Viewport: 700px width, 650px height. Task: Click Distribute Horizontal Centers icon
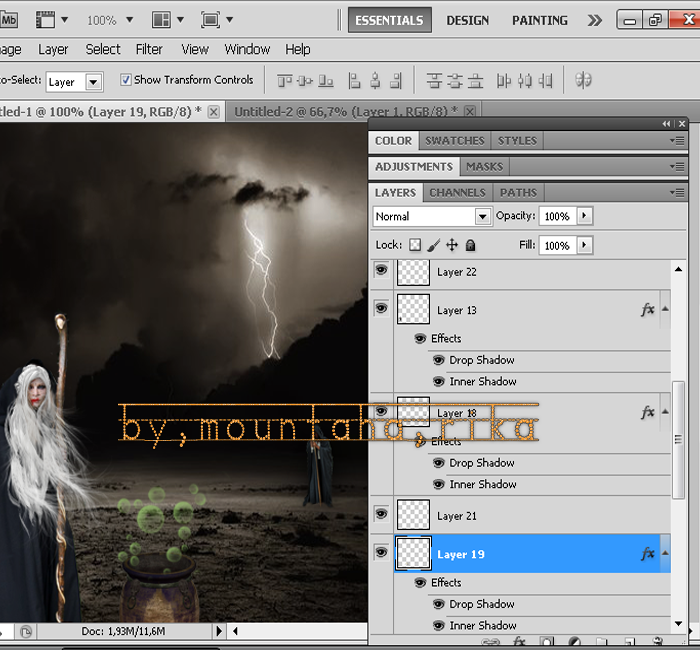525,81
